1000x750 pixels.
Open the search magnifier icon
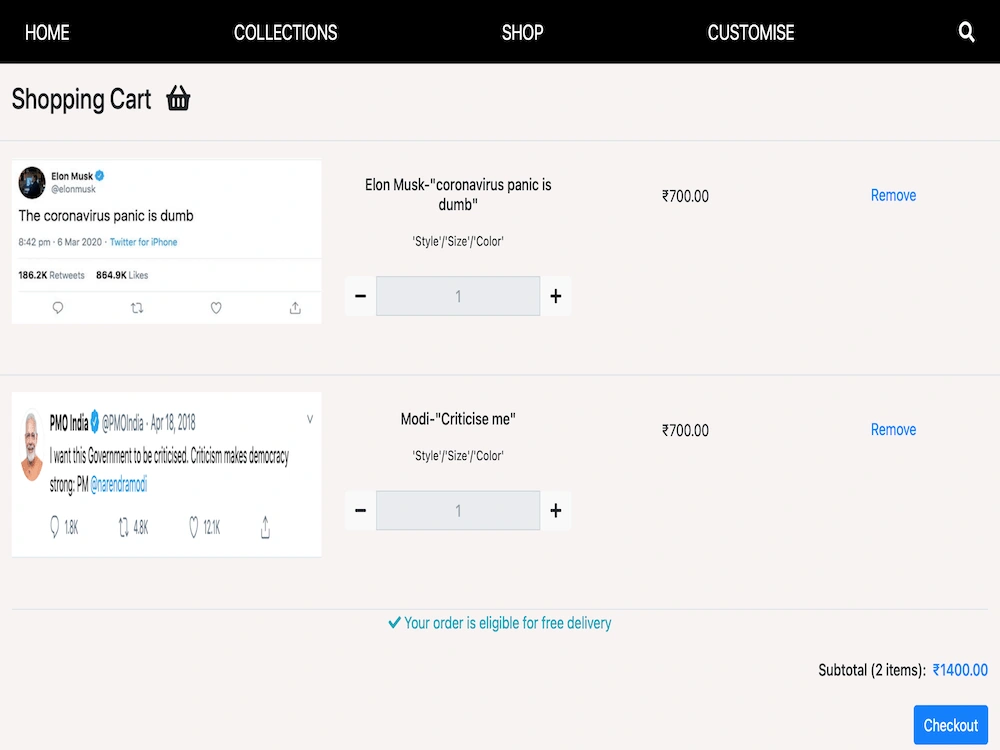point(966,32)
